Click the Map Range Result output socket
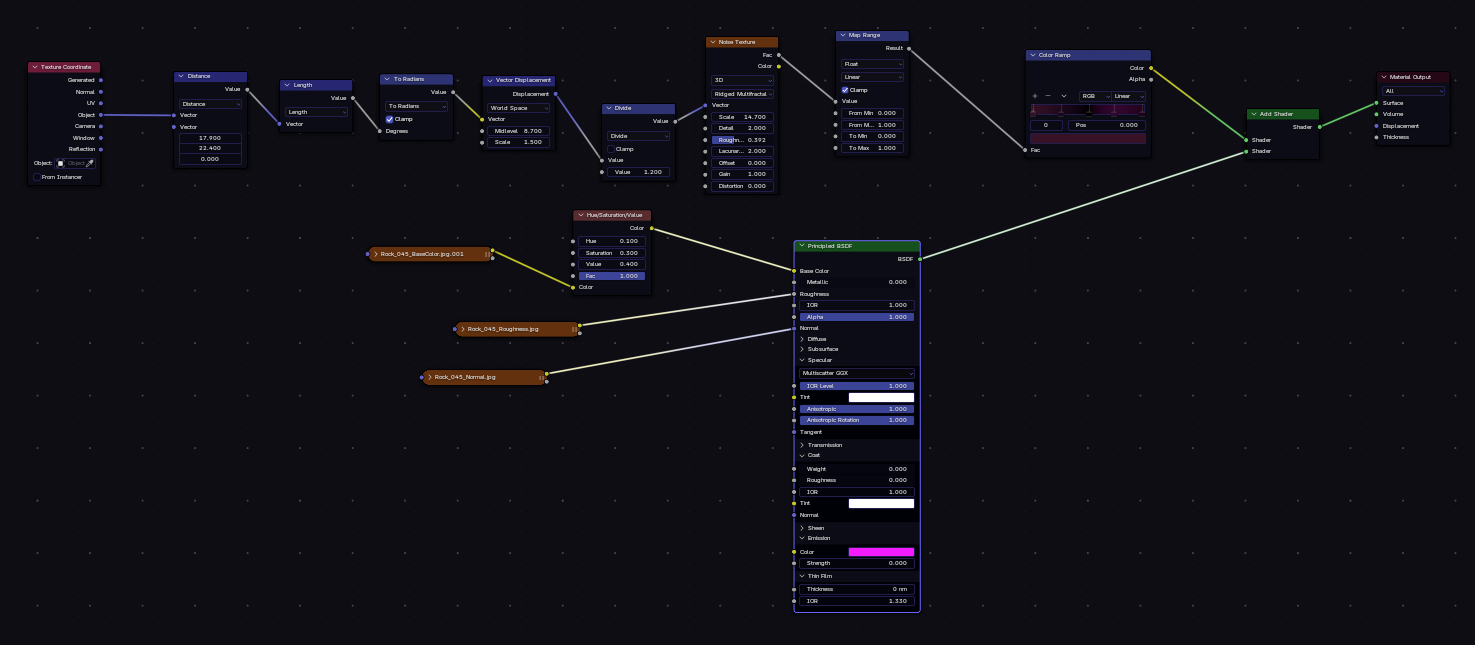This screenshot has height=645, width=1475. pyautogui.click(x=909, y=48)
